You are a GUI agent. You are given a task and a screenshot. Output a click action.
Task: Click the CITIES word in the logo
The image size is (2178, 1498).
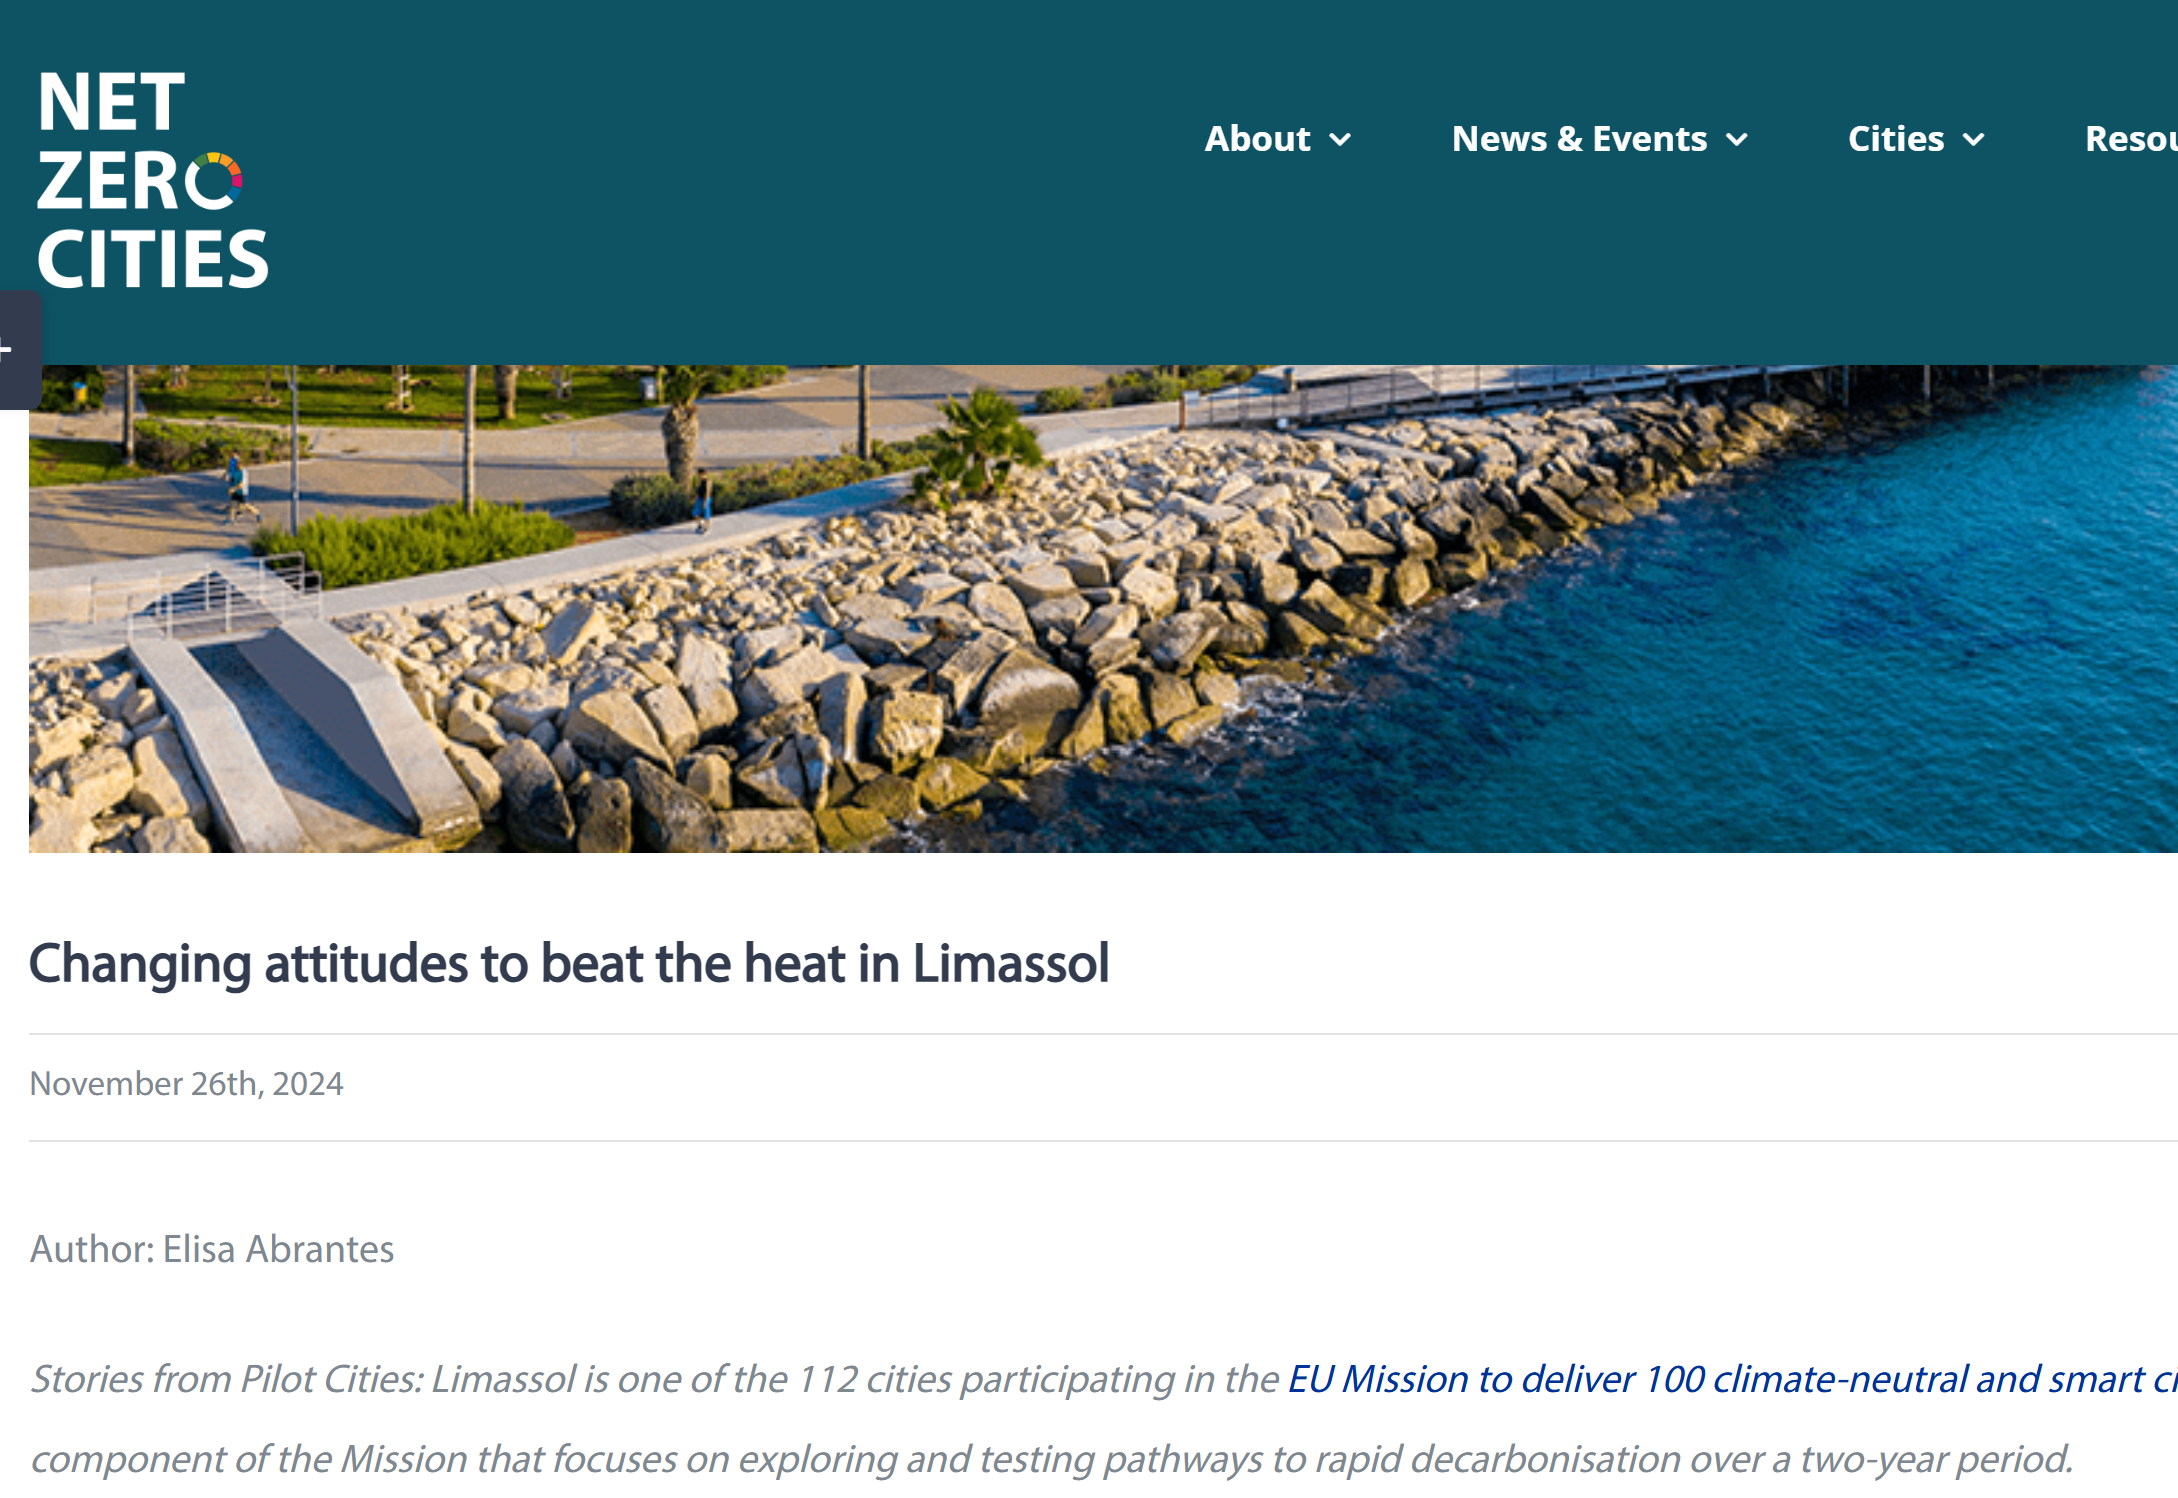click(x=152, y=260)
